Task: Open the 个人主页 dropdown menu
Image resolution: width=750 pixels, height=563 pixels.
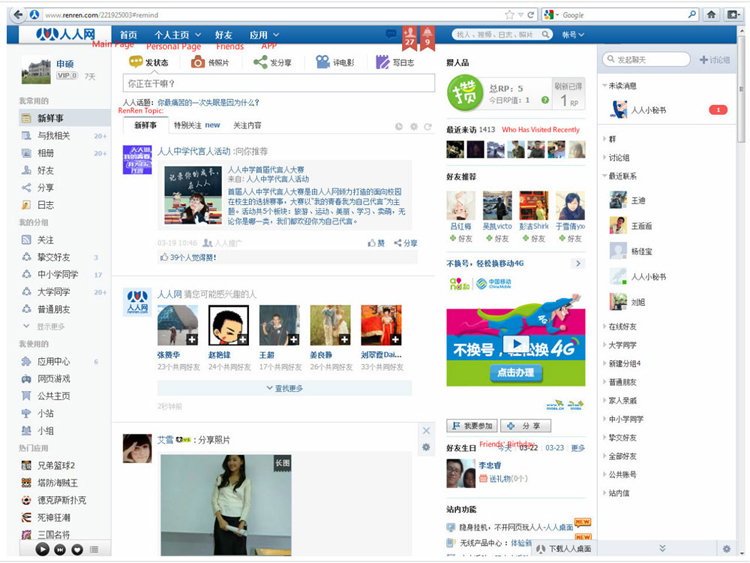Action: click(177, 34)
